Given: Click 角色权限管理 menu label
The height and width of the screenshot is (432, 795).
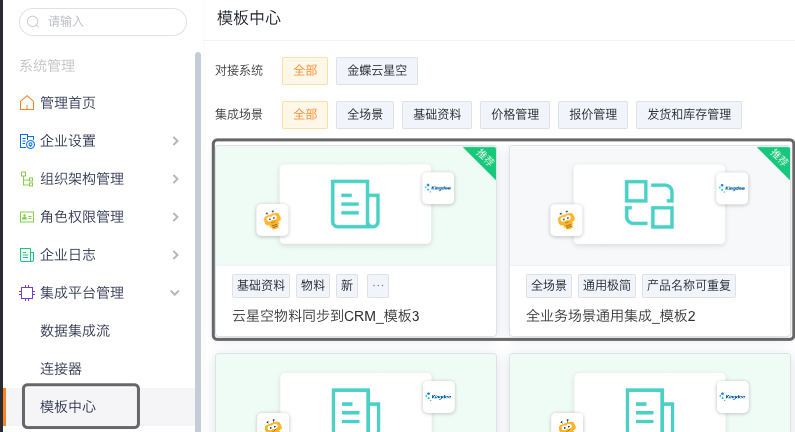Looking at the screenshot, I should pyautogui.click(x=82, y=217).
